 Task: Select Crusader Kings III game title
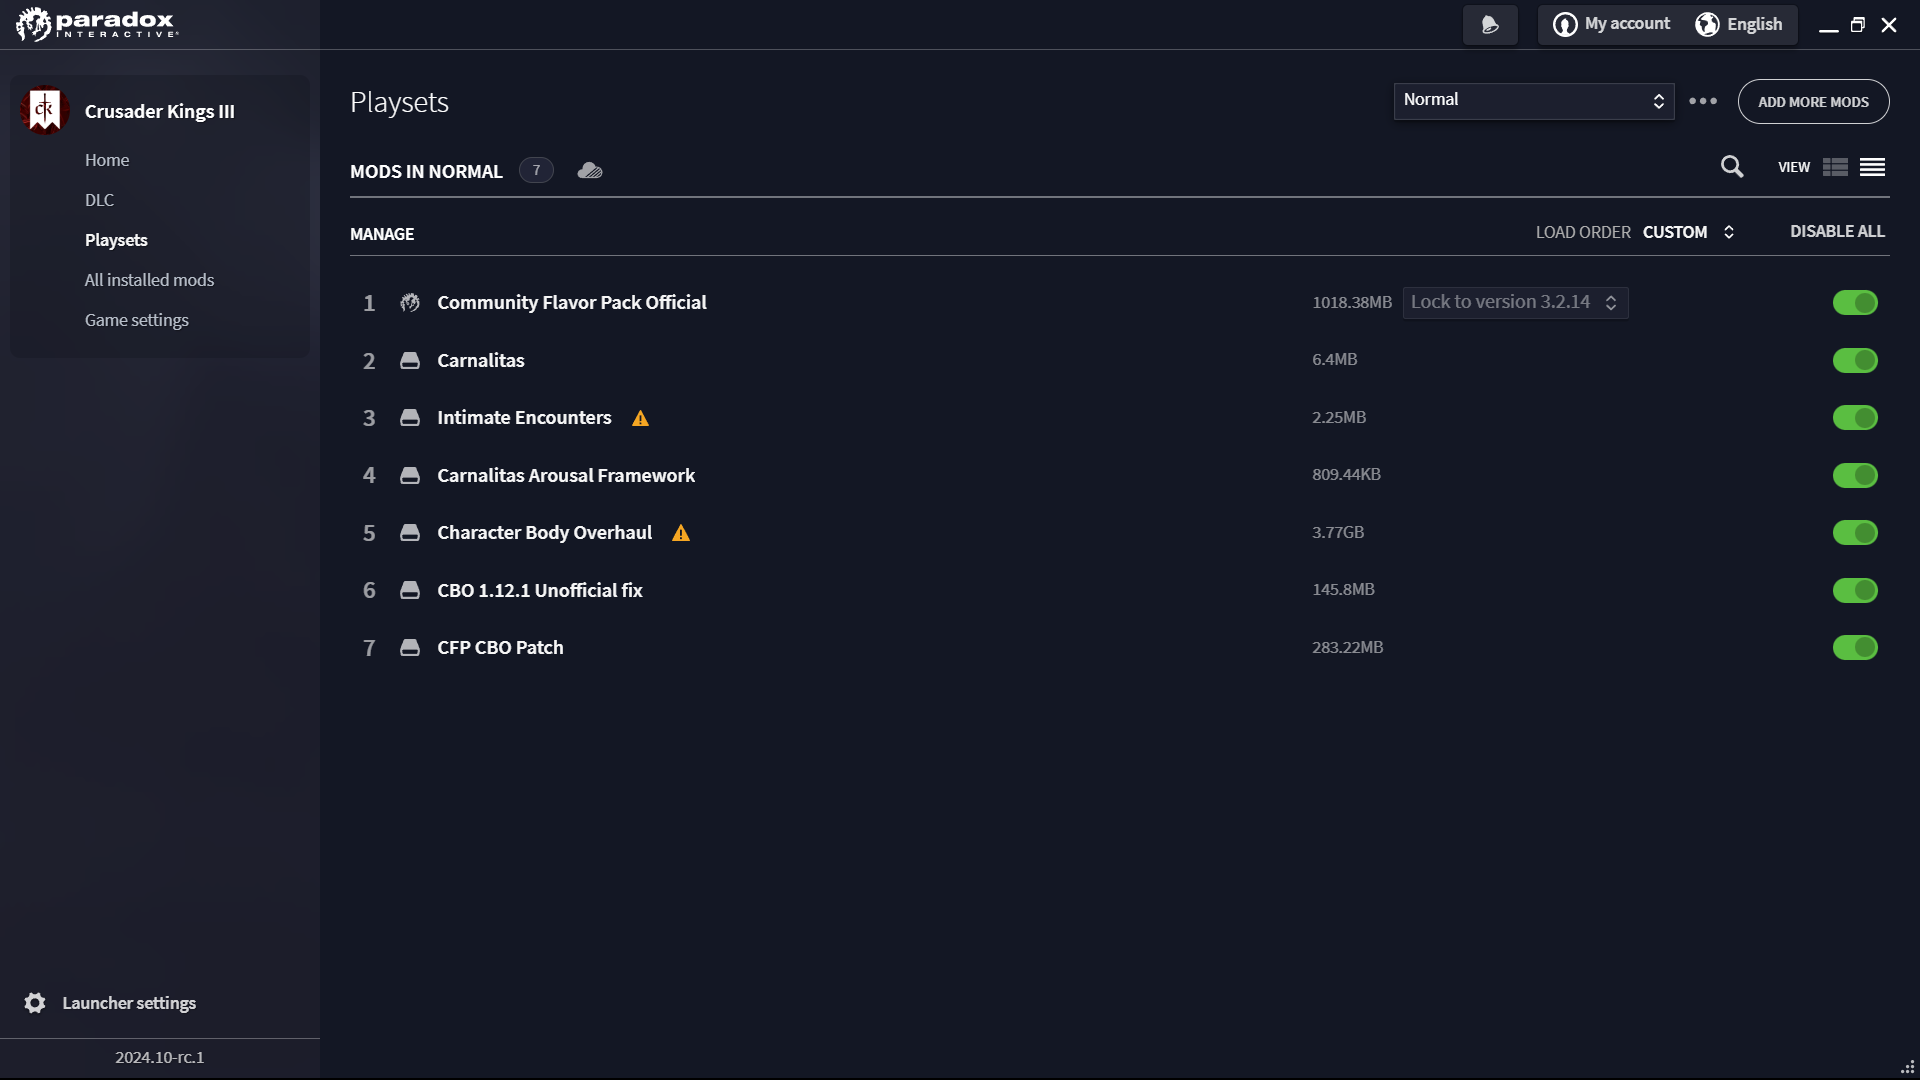coord(160,111)
